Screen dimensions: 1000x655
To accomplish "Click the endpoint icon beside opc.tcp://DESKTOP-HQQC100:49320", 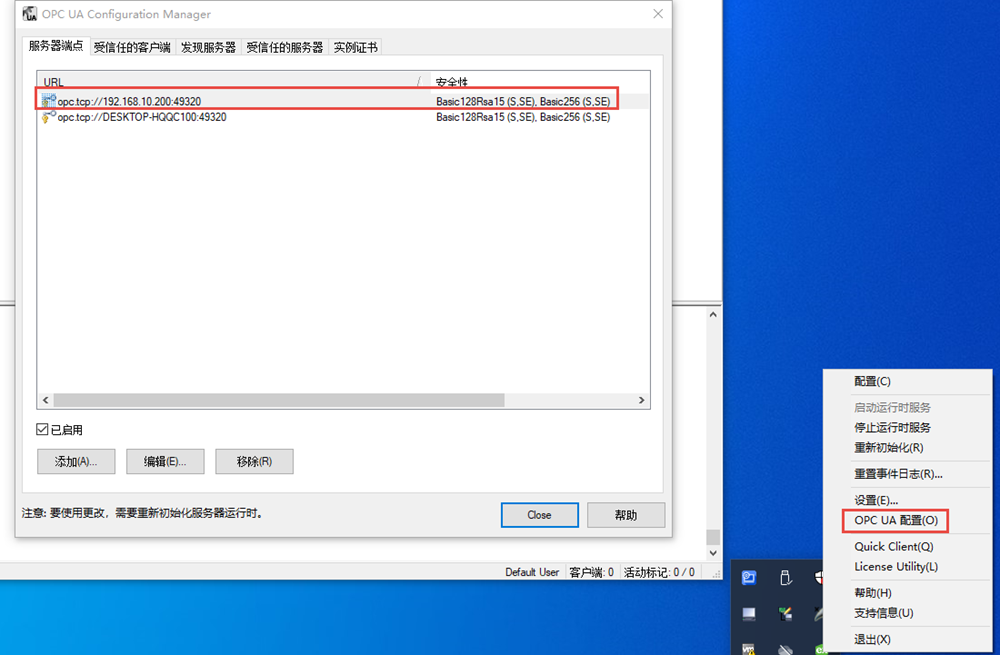I will point(48,117).
